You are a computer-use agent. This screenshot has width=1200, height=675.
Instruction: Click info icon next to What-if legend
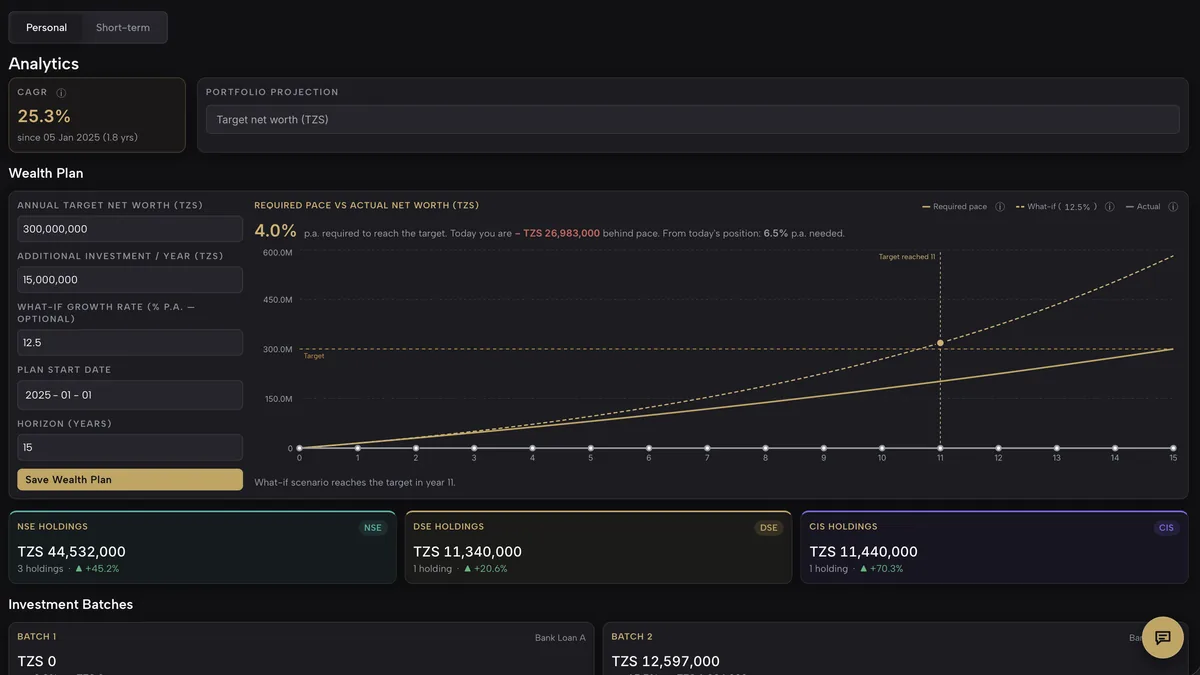(1109, 207)
